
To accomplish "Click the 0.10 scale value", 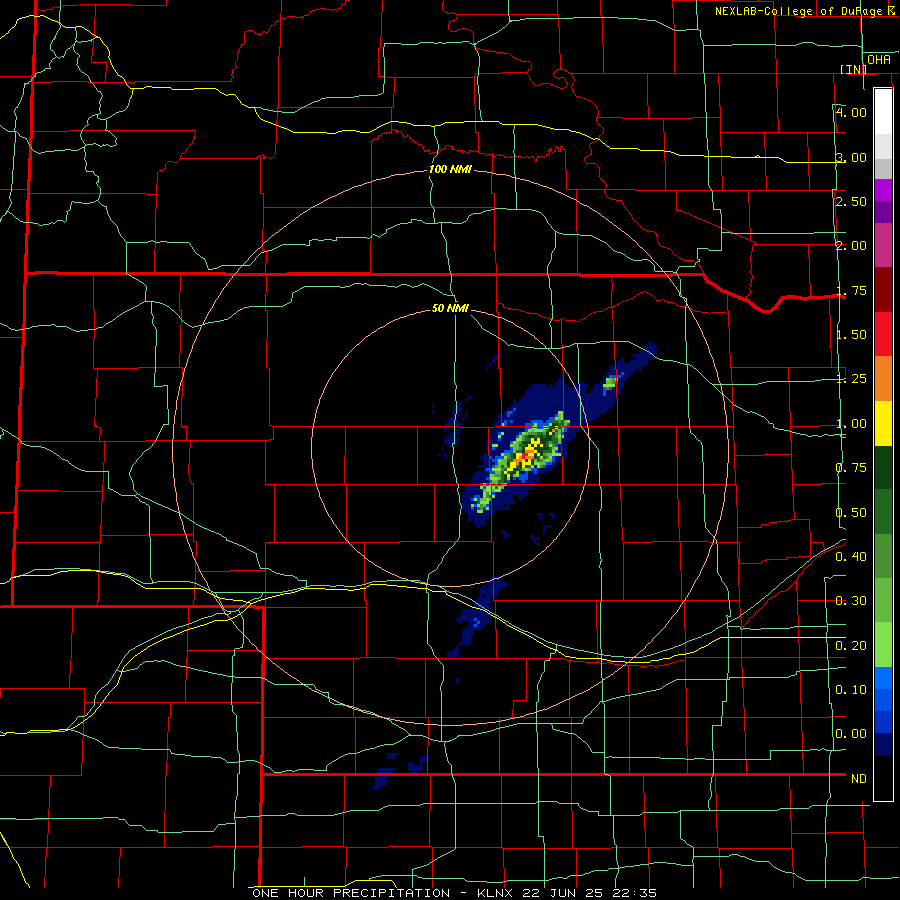I will (851, 690).
